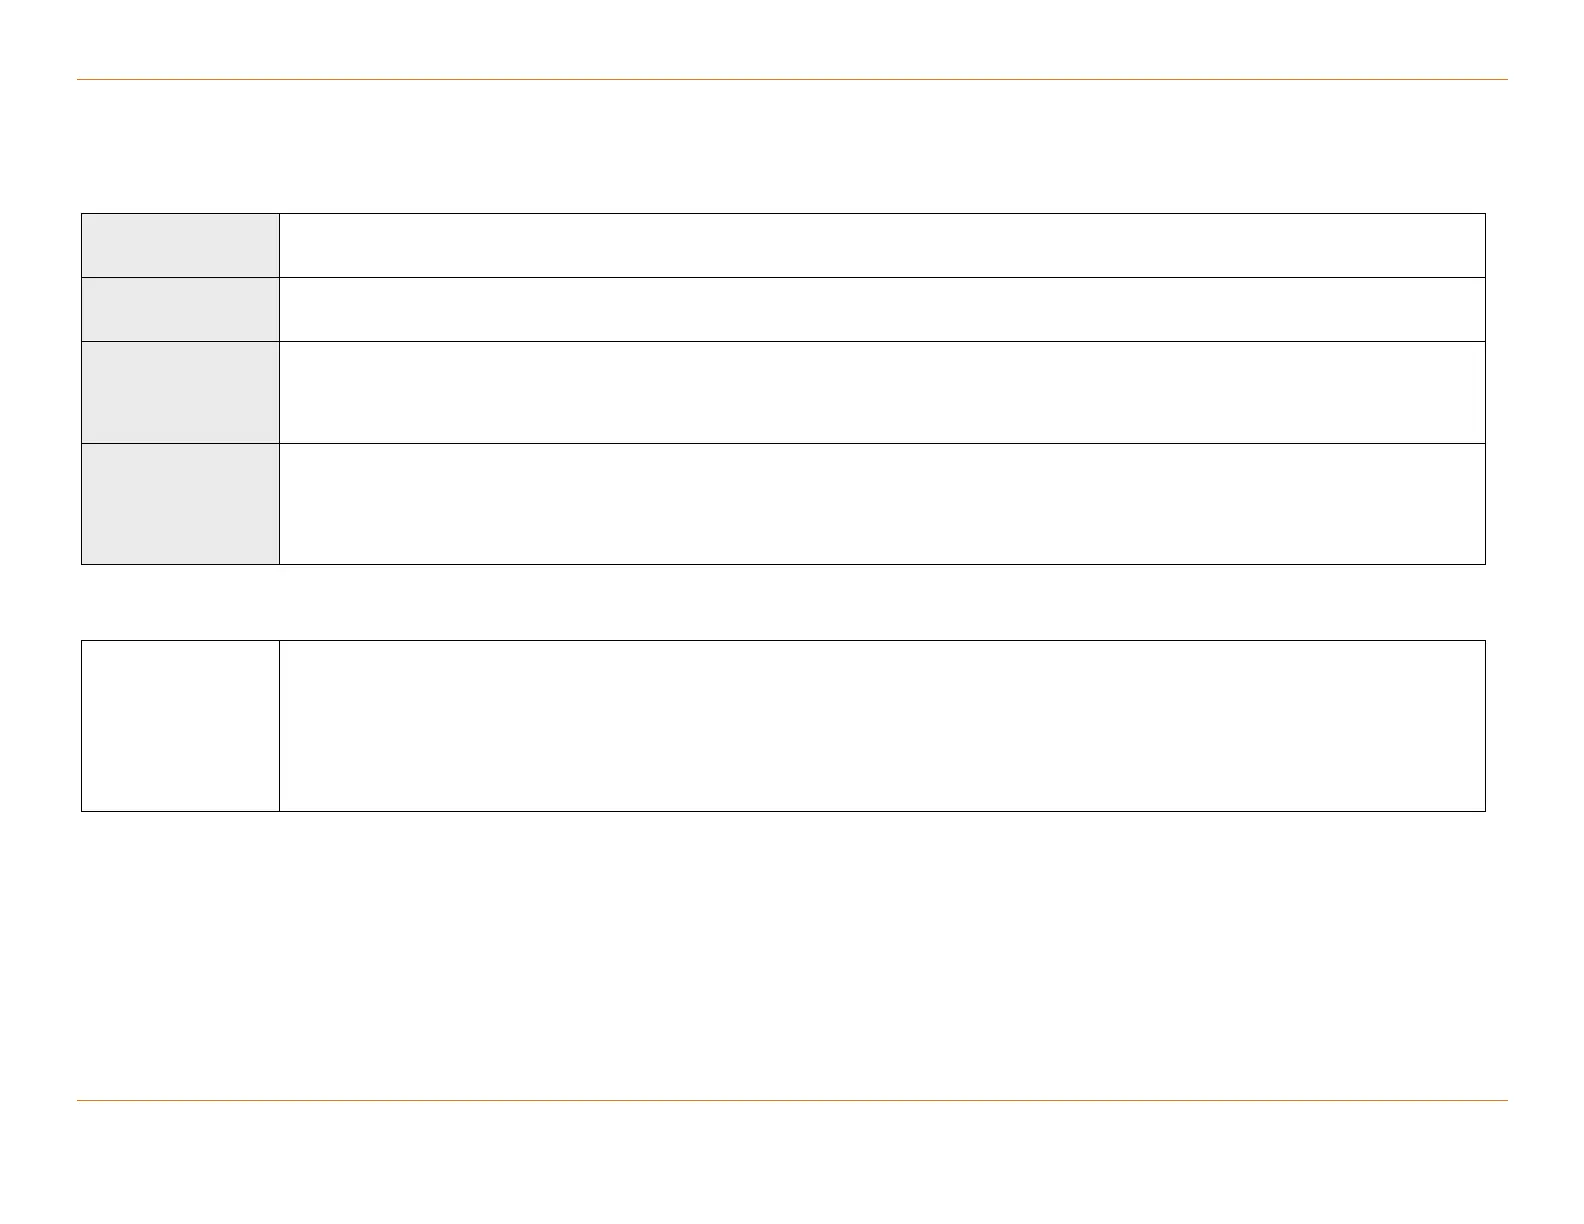Click the column divider in the top table's last row
The image size is (1584, 1224).
coord(279,504)
